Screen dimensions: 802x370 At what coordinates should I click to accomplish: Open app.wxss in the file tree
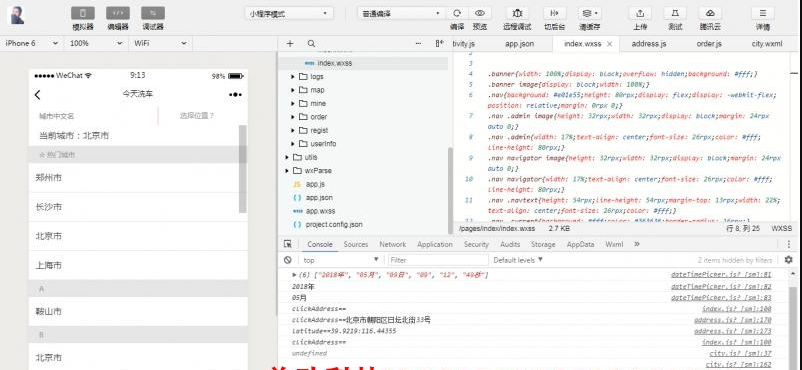pyautogui.click(x=321, y=211)
